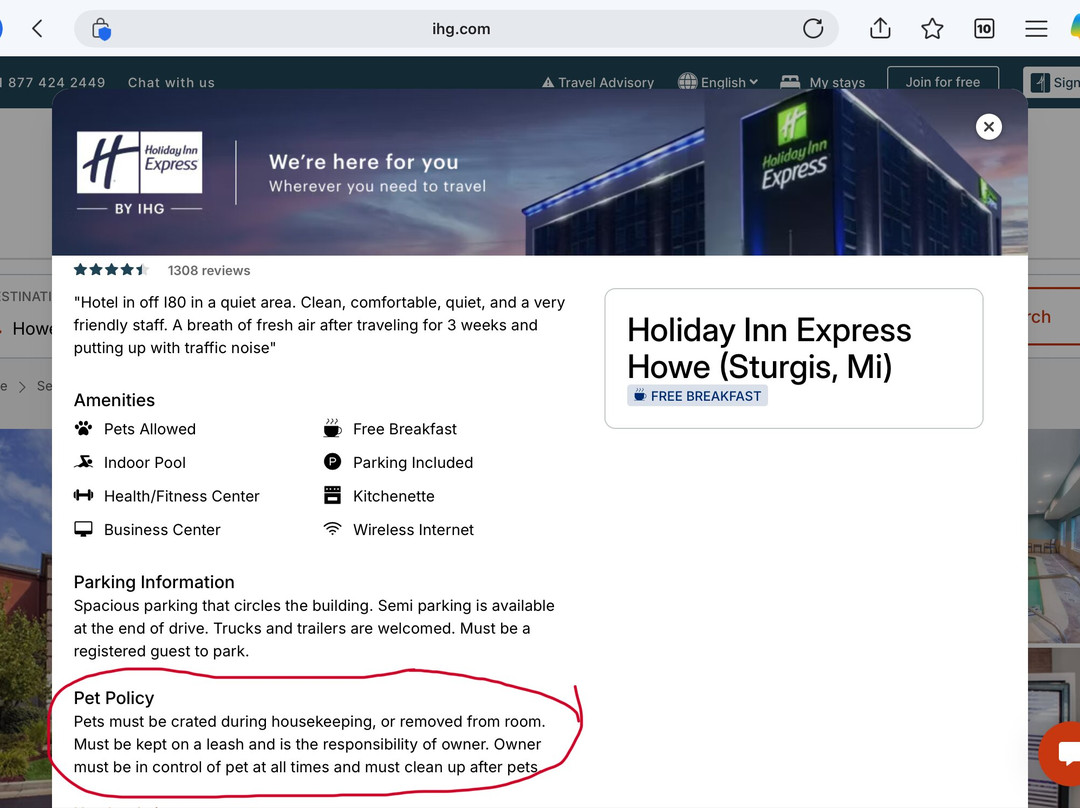Go back using the browser back arrow
This screenshot has width=1080, height=808.
(37, 29)
